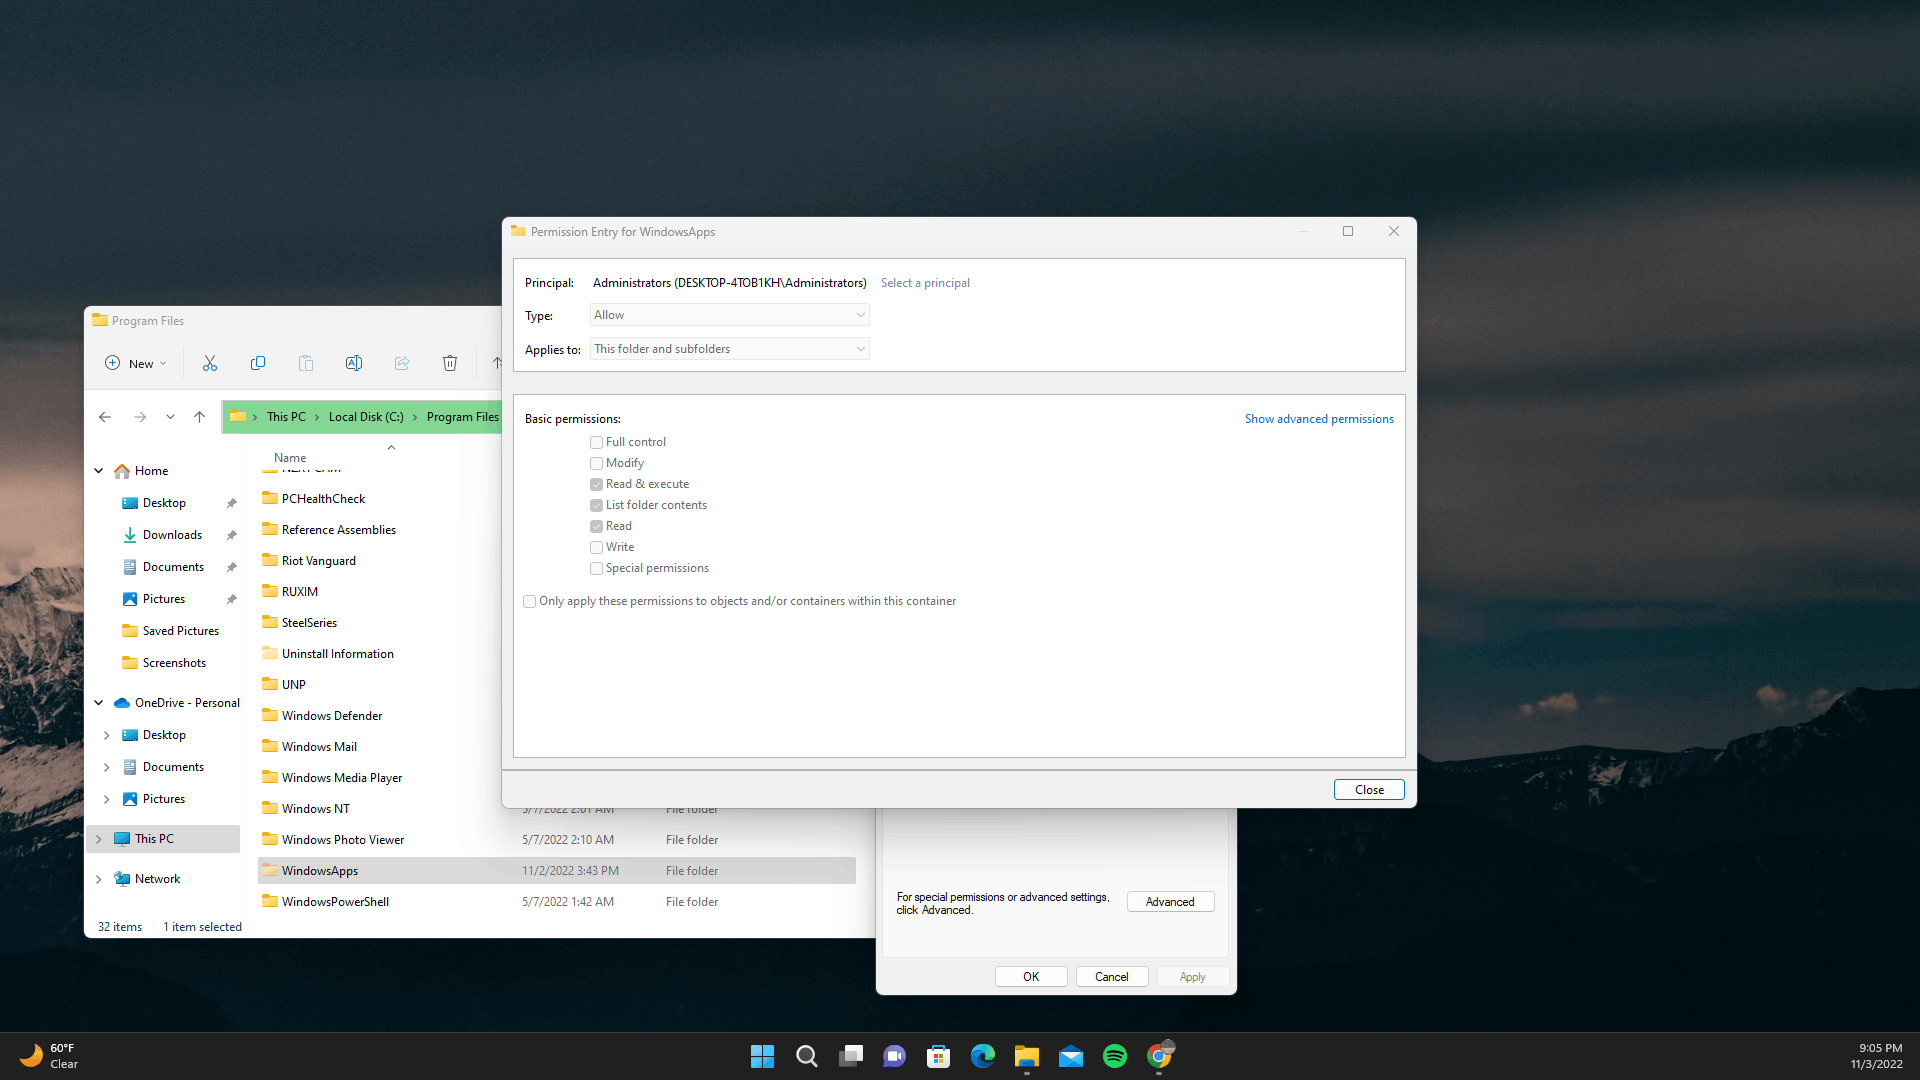The height and width of the screenshot is (1080, 1920).
Task: Open Spotify from the taskbar
Action: tap(1114, 1056)
